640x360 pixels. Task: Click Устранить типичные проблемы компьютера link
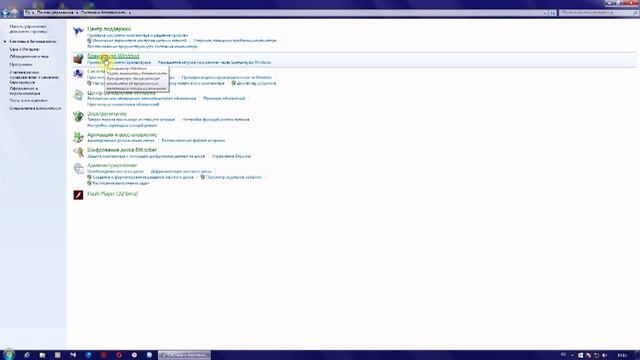pyautogui.click(x=235, y=40)
